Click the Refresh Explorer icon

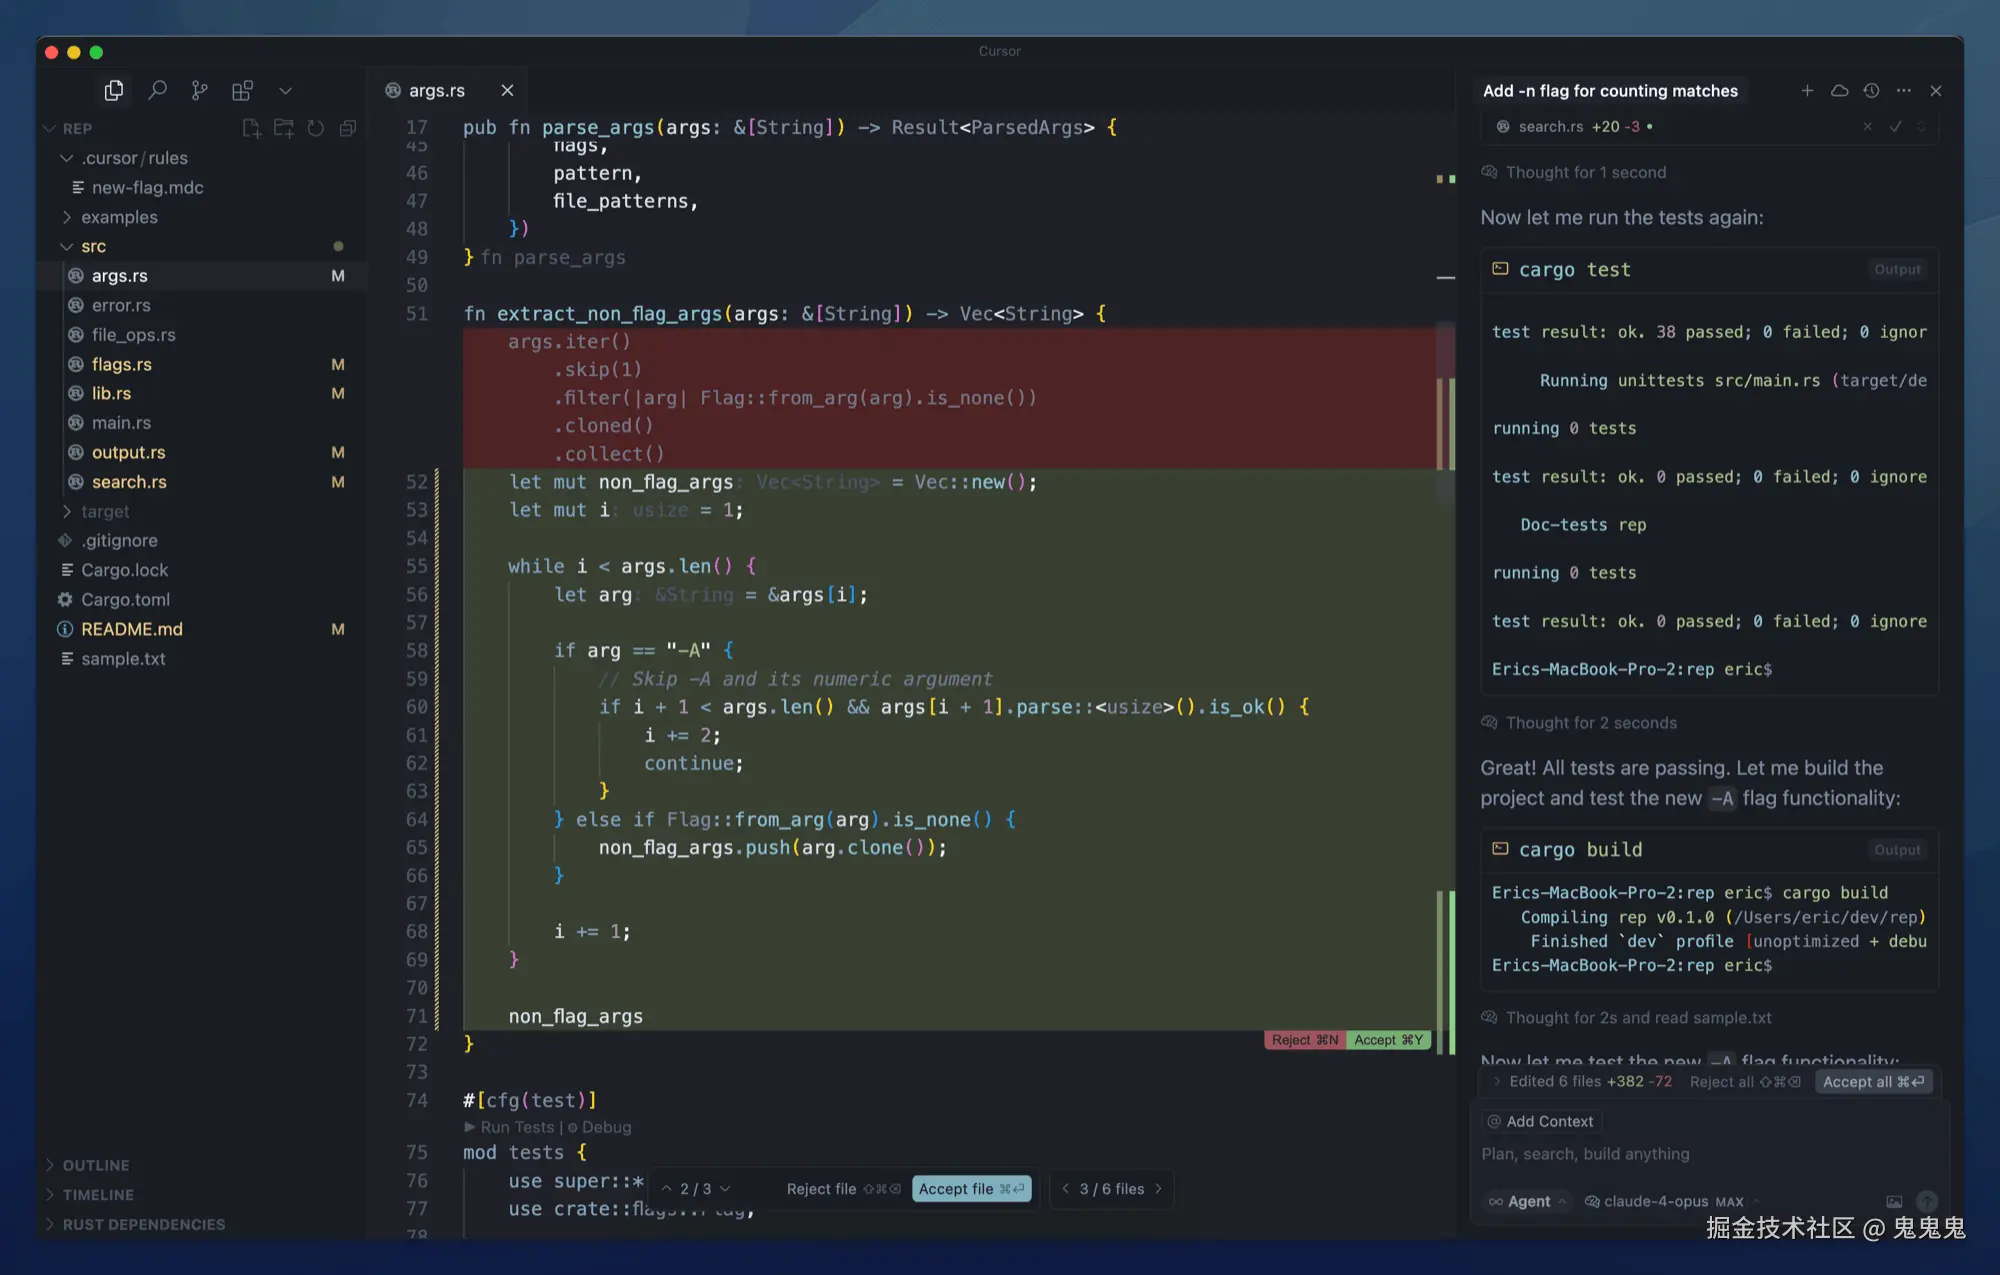[315, 128]
